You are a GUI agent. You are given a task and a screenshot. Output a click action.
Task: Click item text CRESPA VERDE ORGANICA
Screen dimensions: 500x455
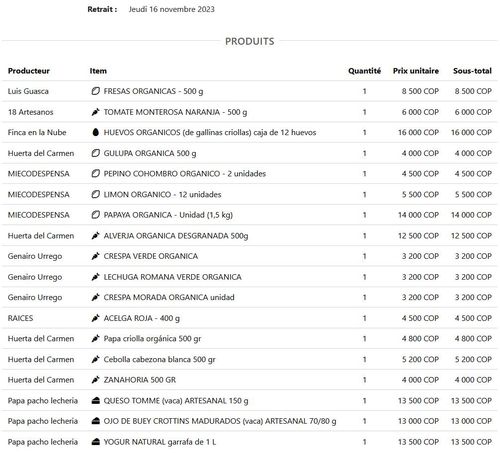[151, 256]
